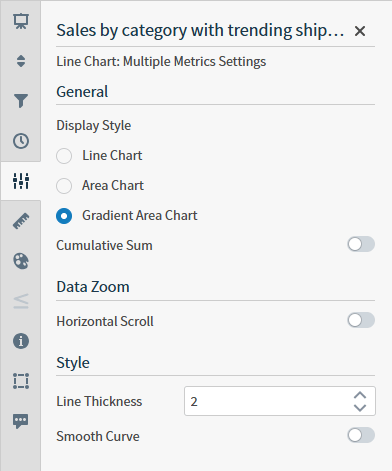Click the 'Line Thickness' label text
The width and height of the screenshot is (392, 471).
[x=99, y=401]
